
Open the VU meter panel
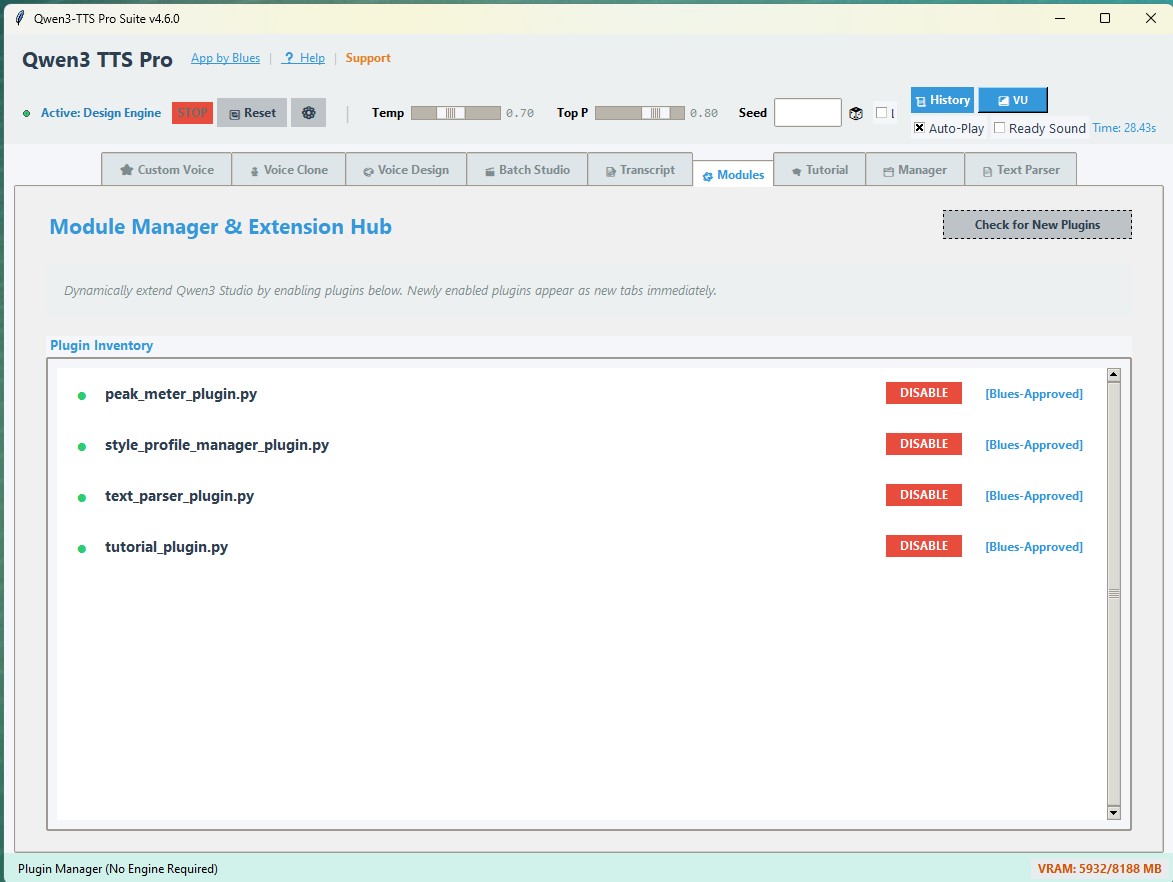click(x=1012, y=99)
